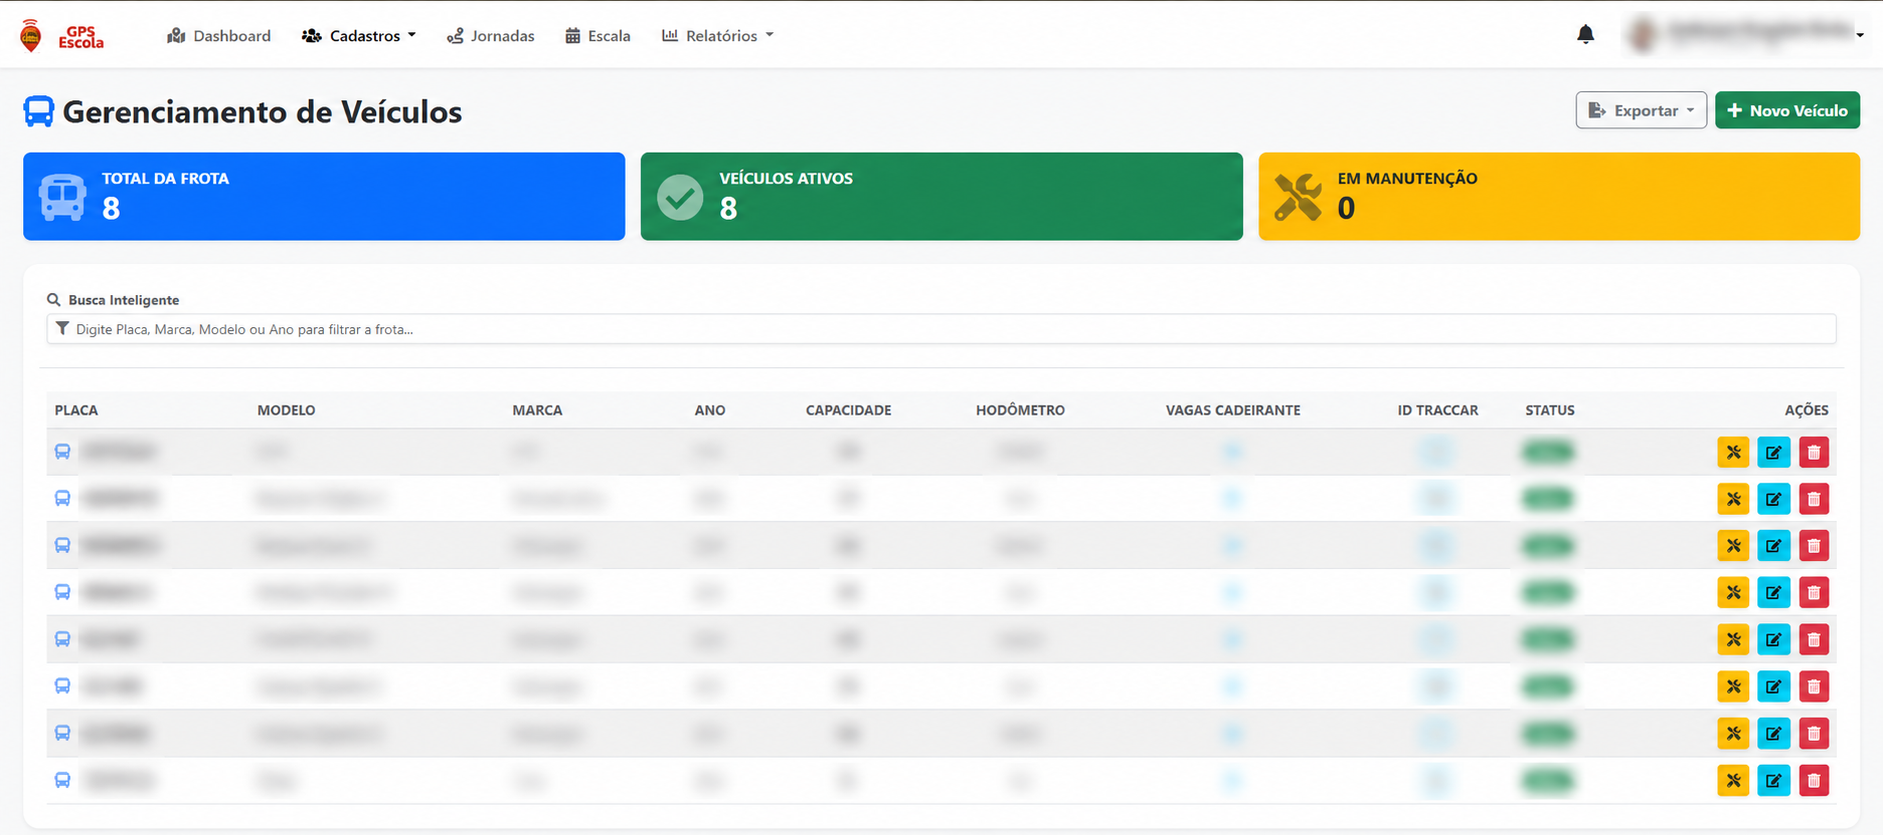Expand the user profile menu
1883x835 pixels.
click(x=1745, y=35)
